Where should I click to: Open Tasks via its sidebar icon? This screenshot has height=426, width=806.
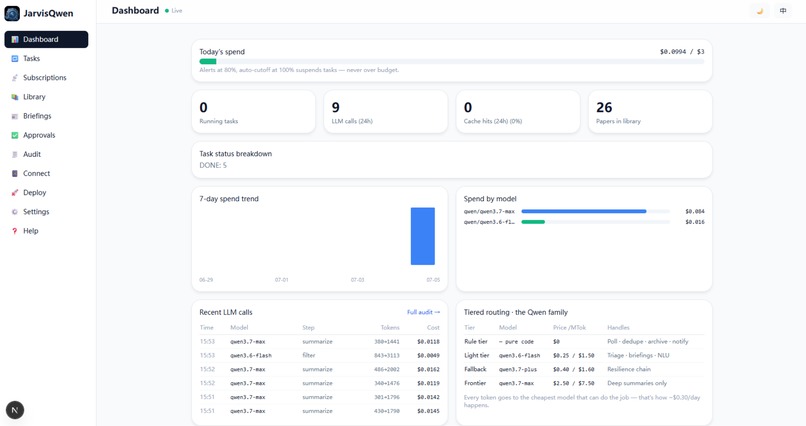tap(15, 59)
